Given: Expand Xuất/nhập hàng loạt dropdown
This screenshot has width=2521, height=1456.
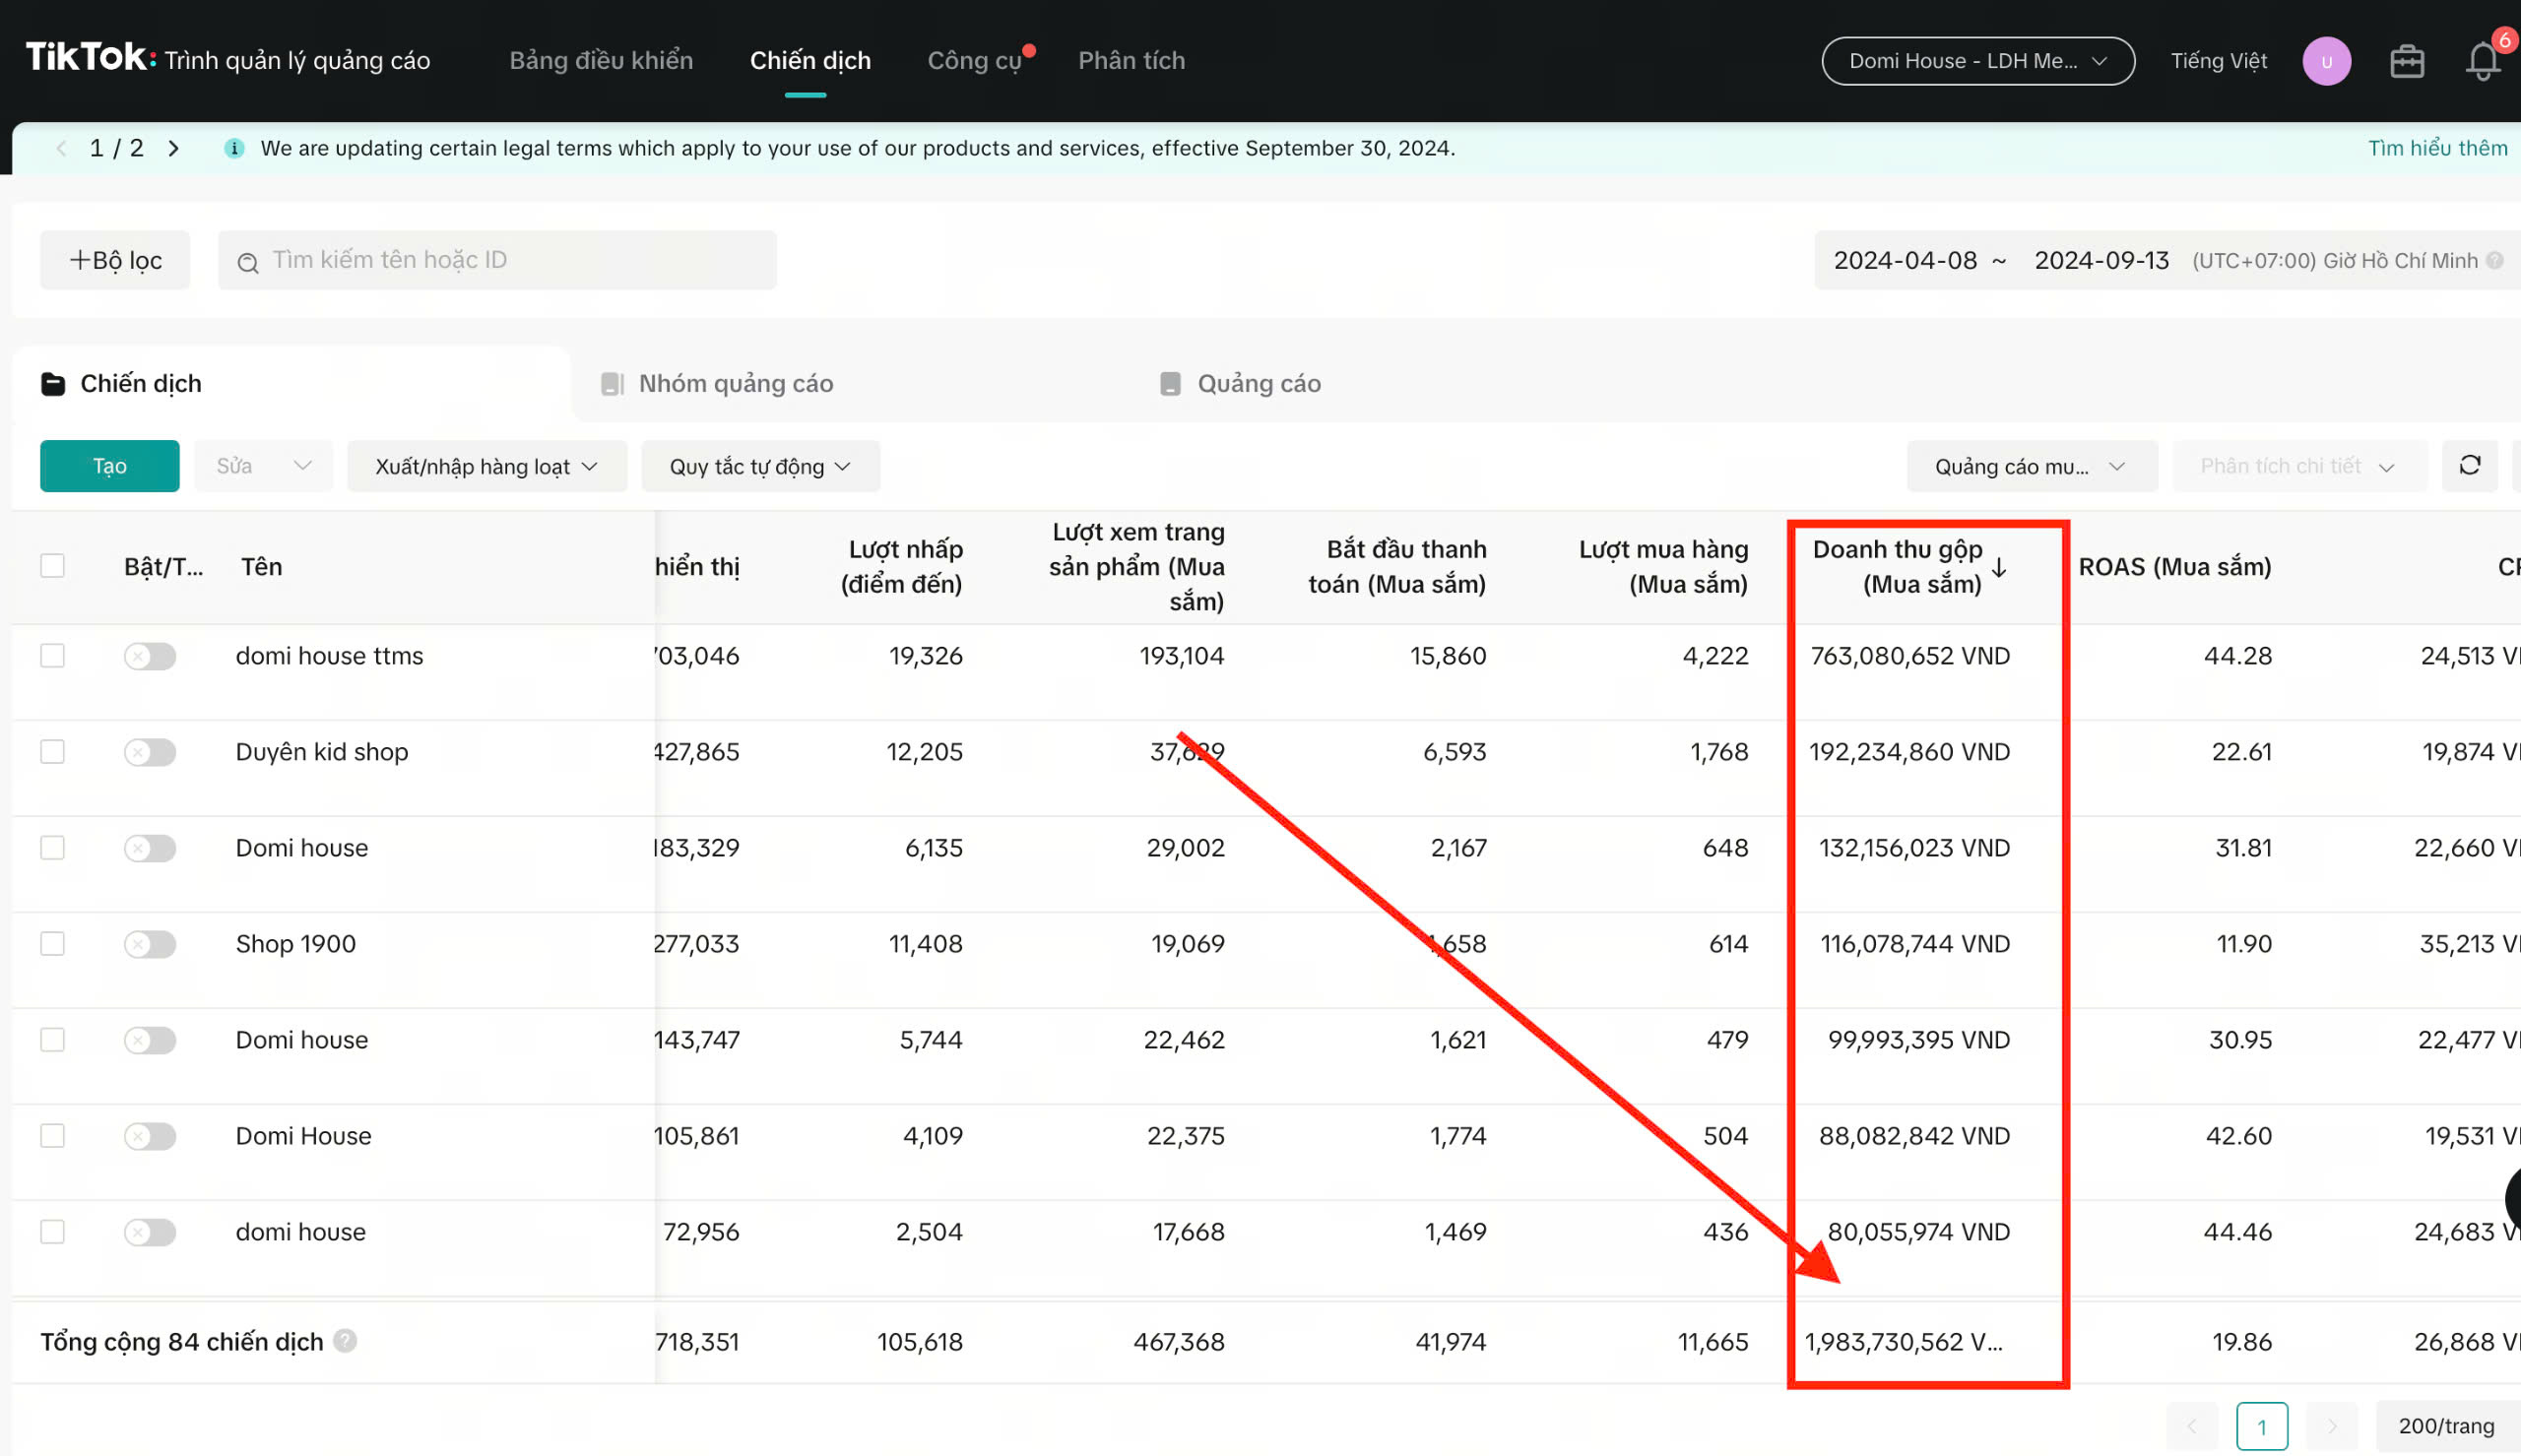Looking at the screenshot, I should point(487,466).
